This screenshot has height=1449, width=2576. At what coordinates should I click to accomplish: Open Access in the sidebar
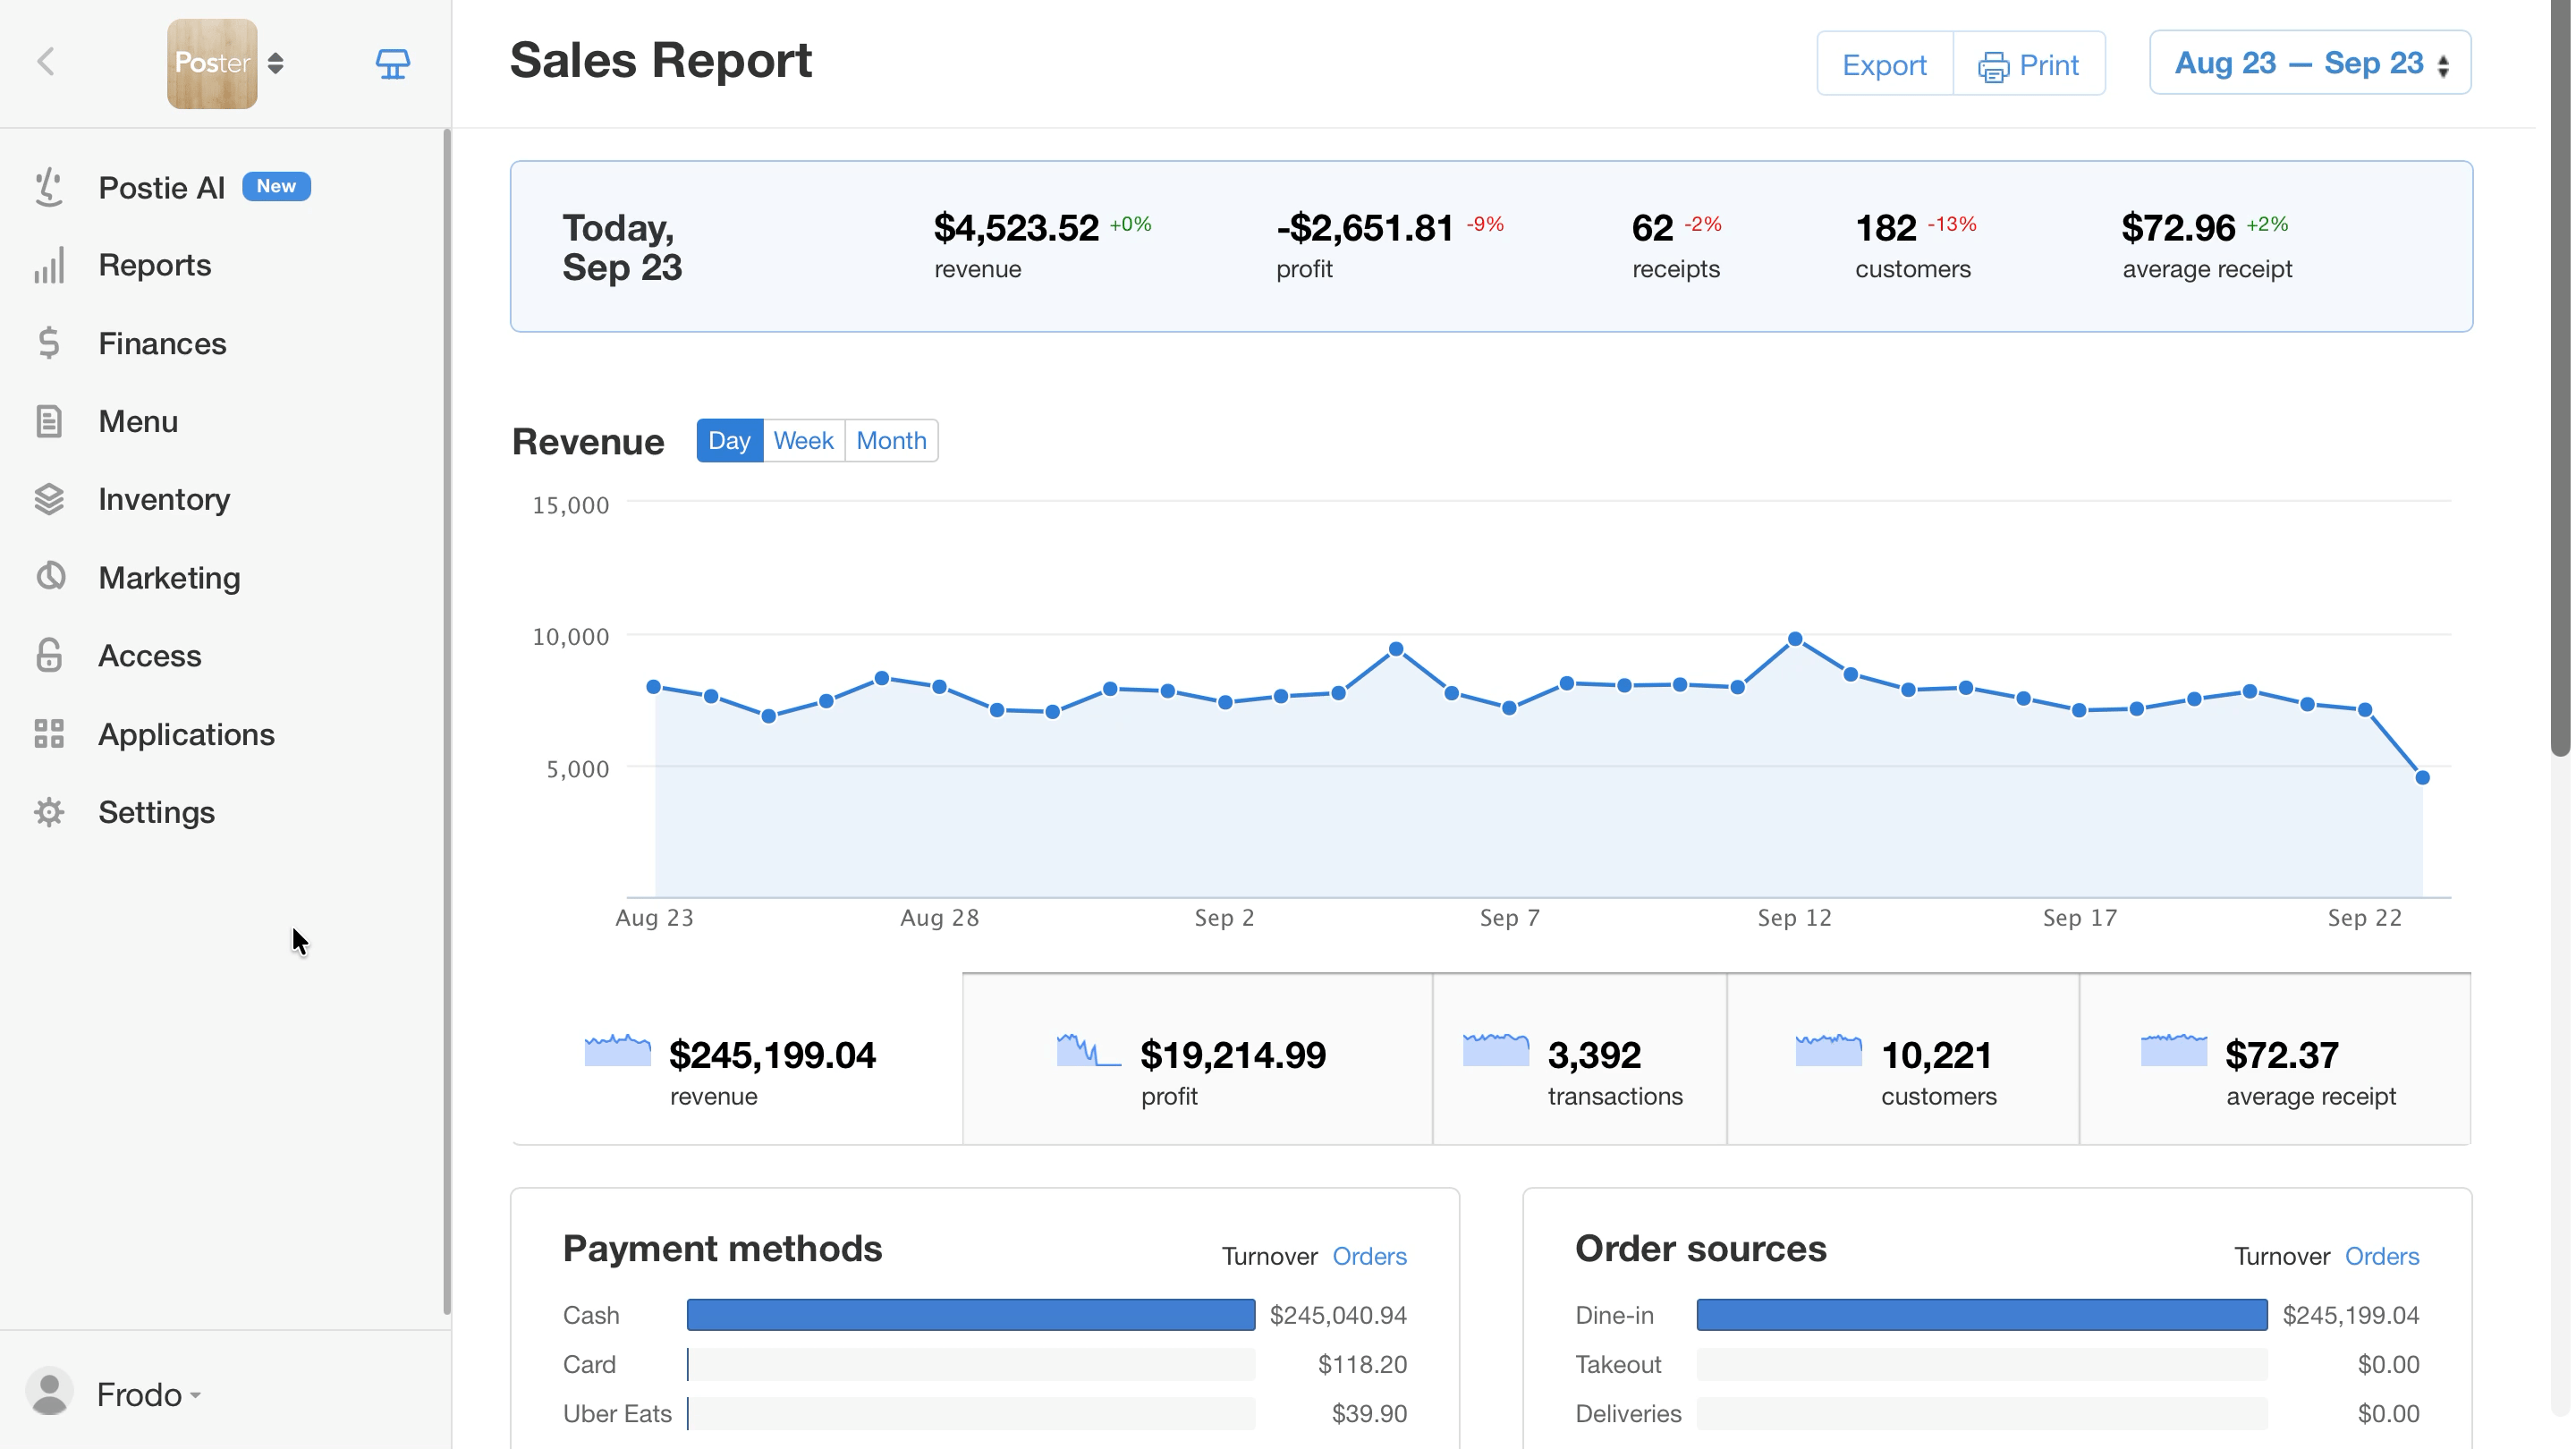coord(150,655)
